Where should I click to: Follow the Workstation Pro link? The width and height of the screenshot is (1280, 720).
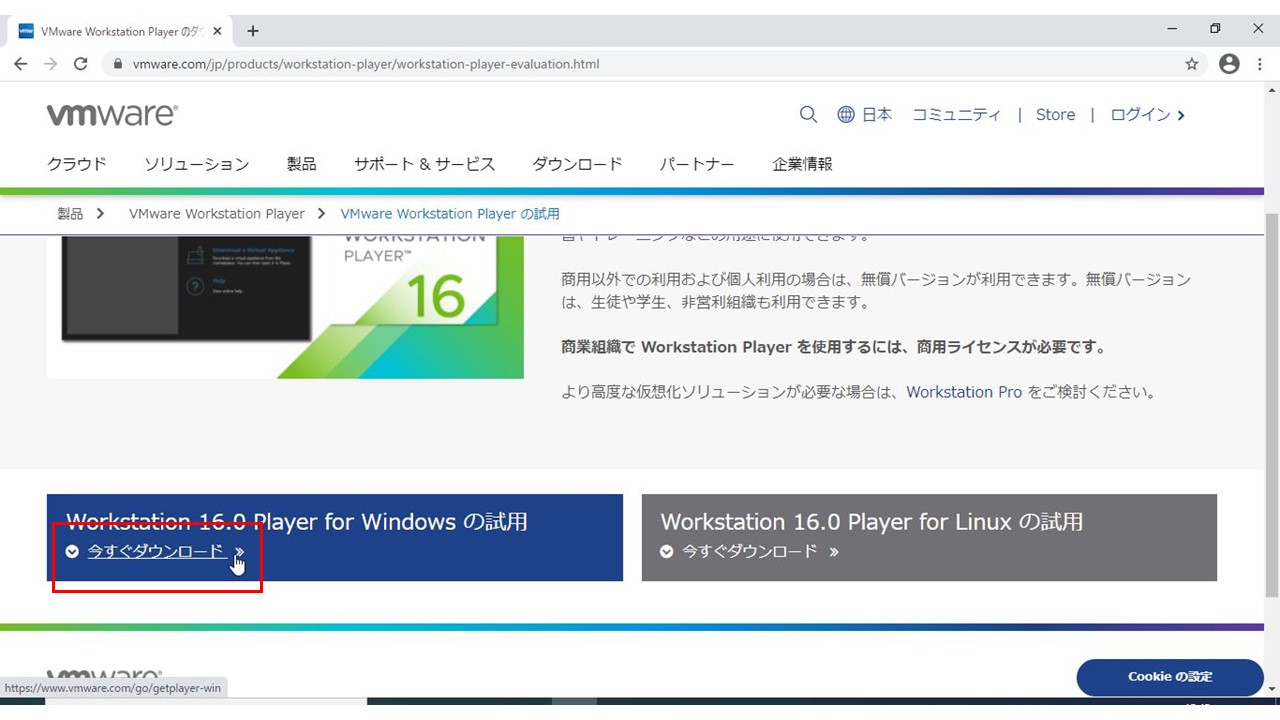point(964,392)
